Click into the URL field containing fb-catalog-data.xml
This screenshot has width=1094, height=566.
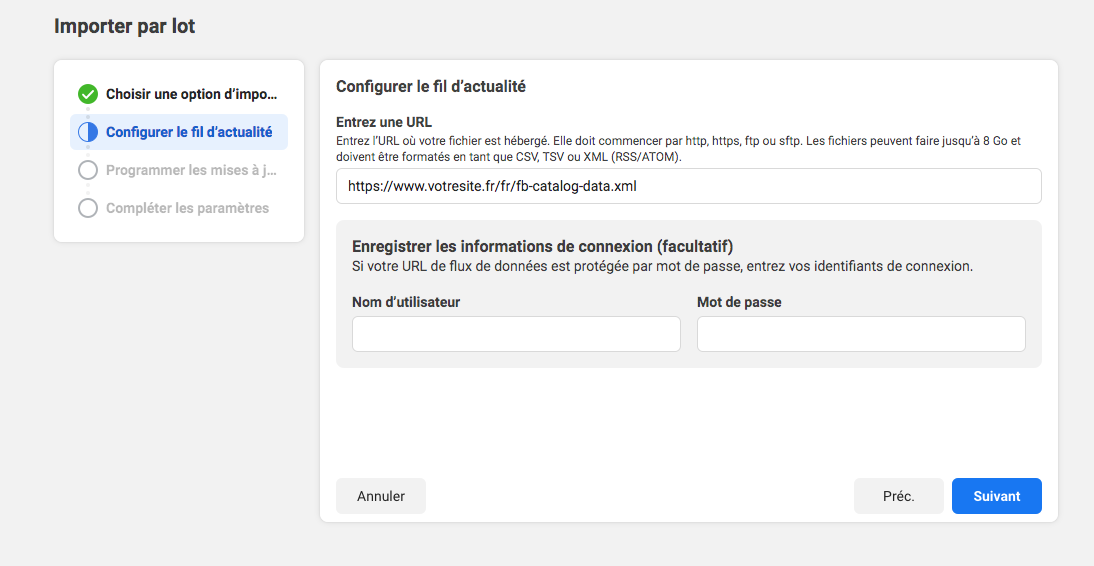pos(689,186)
